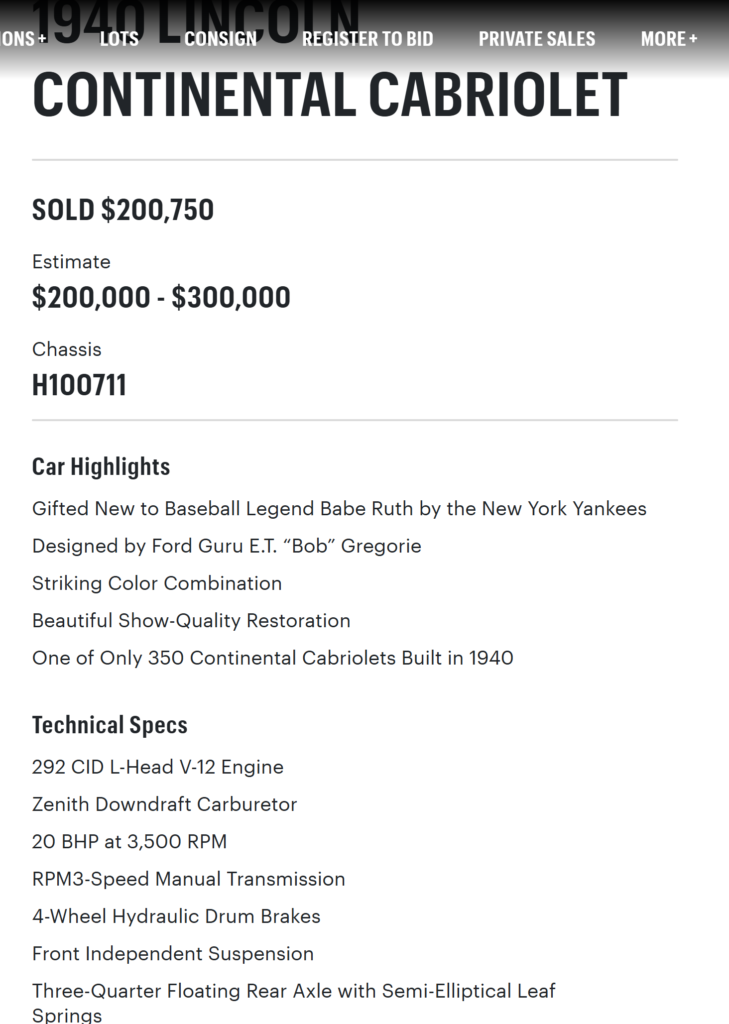Screen dimensions: 729x1024
Task: Click the 292 CID L-Head V-12 Engine spec
Action: pyautogui.click(x=158, y=767)
